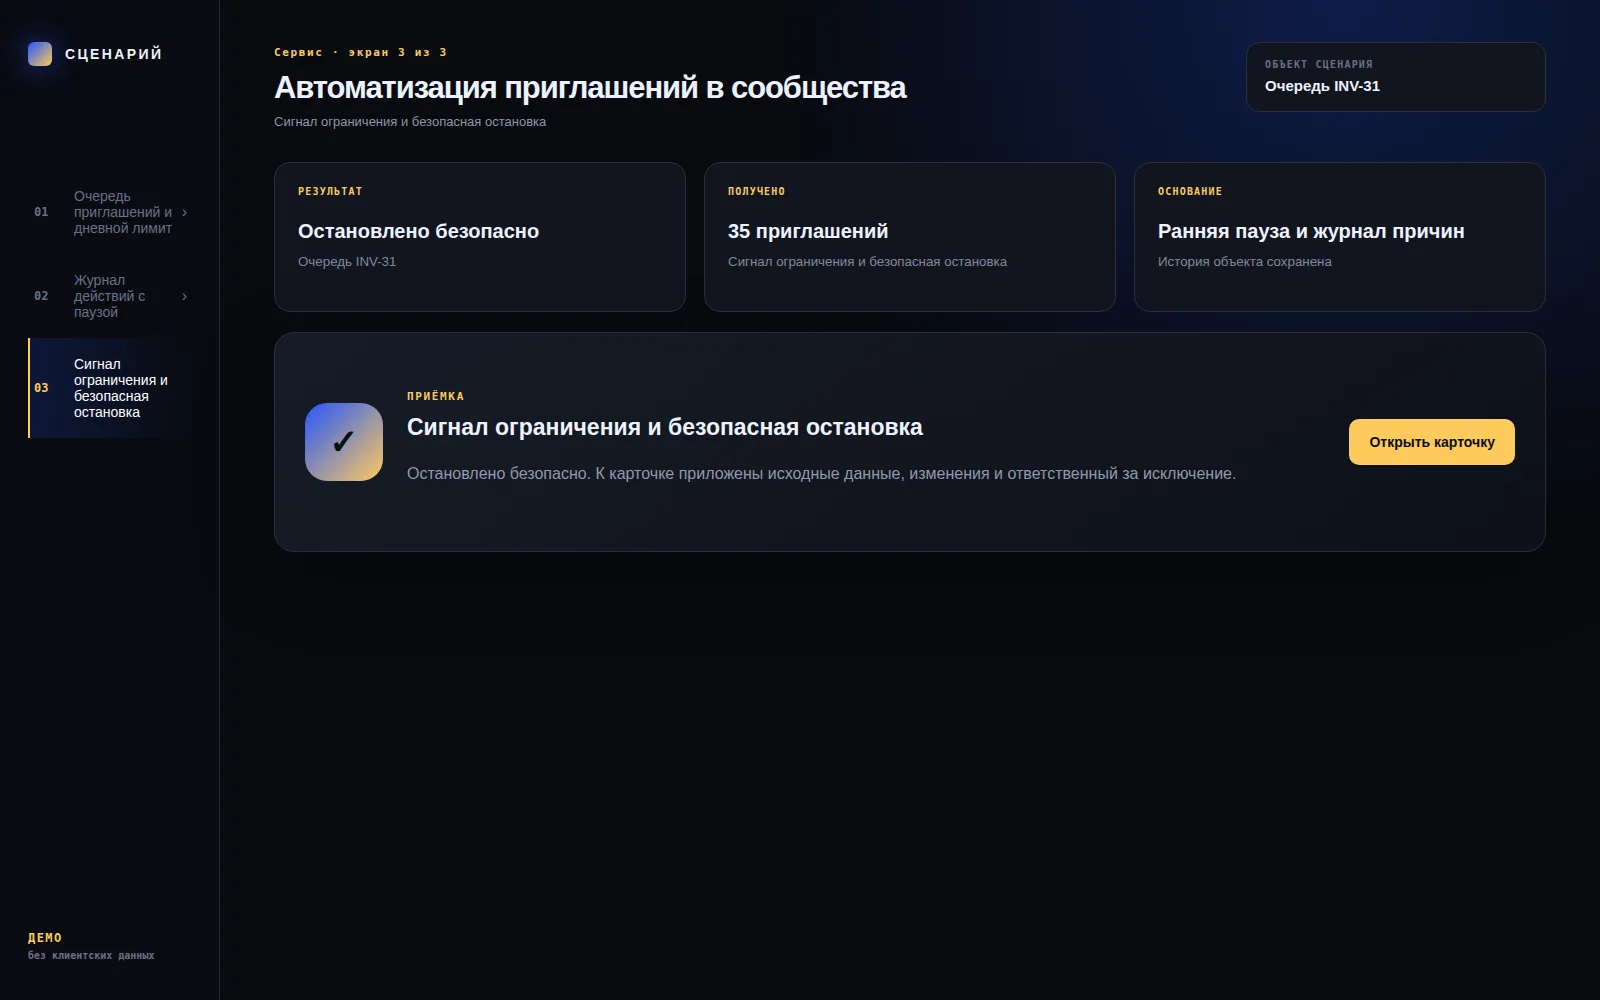Image resolution: width=1600 pixels, height=1000 pixels.
Task: Click the text без клиентских данных
Action: click(91, 956)
